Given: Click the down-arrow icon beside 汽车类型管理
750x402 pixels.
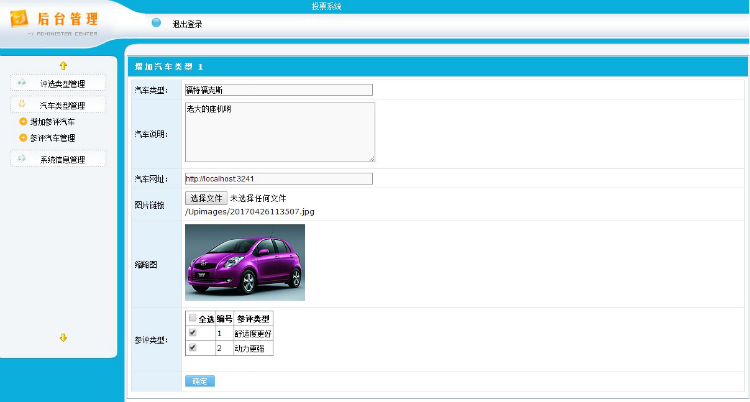Looking at the screenshot, I should pos(22,103).
